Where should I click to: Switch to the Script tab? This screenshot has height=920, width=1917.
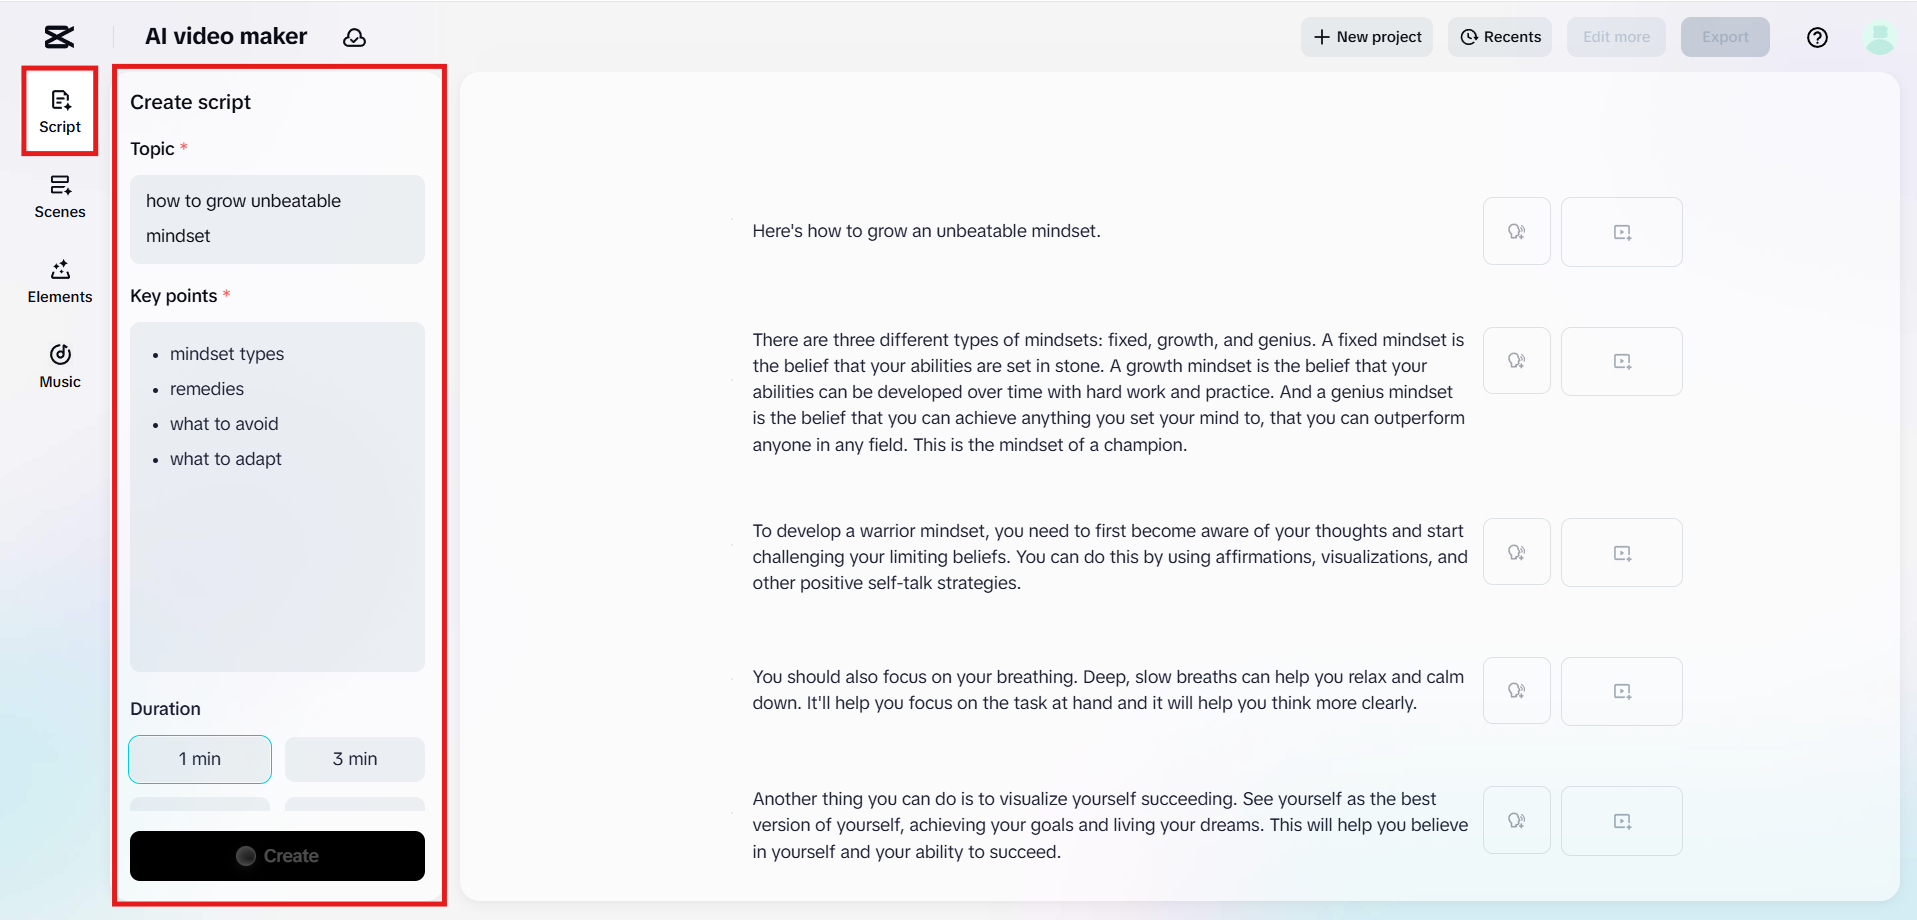coord(60,112)
